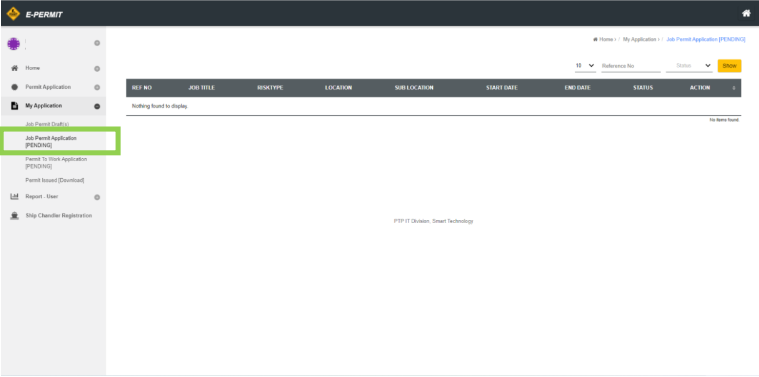Go to Home breadcrumb link
759x377 pixels.
(605, 40)
